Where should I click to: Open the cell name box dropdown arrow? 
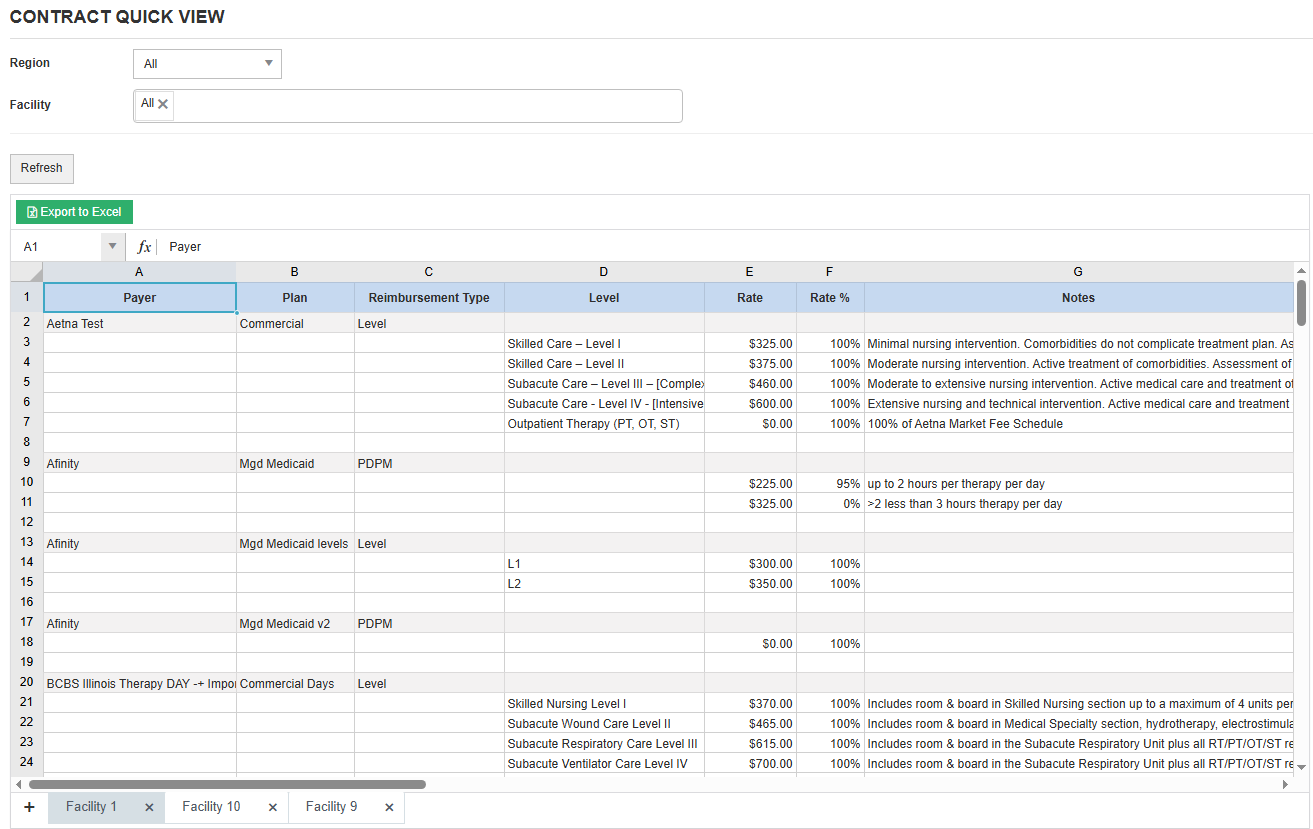(x=112, y=247)
